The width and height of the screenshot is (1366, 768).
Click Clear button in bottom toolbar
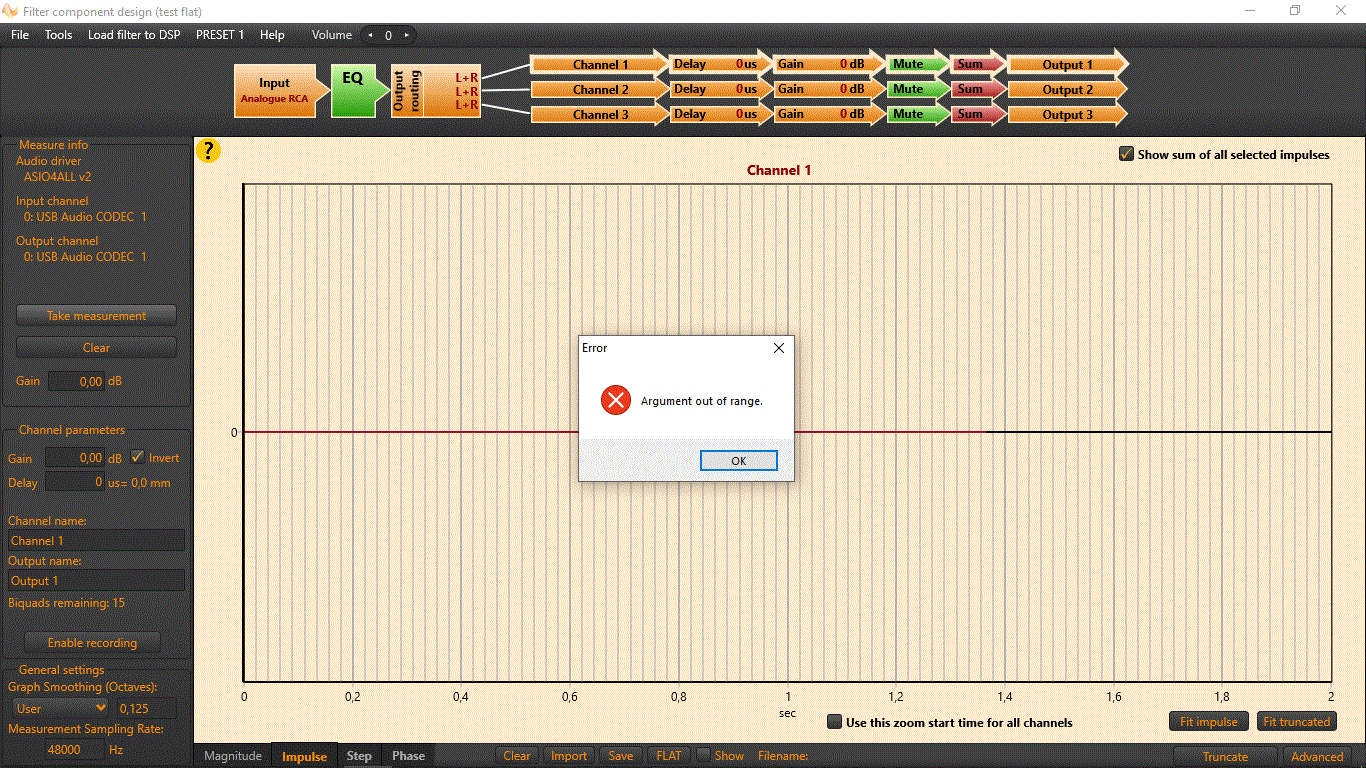point(517,756)
